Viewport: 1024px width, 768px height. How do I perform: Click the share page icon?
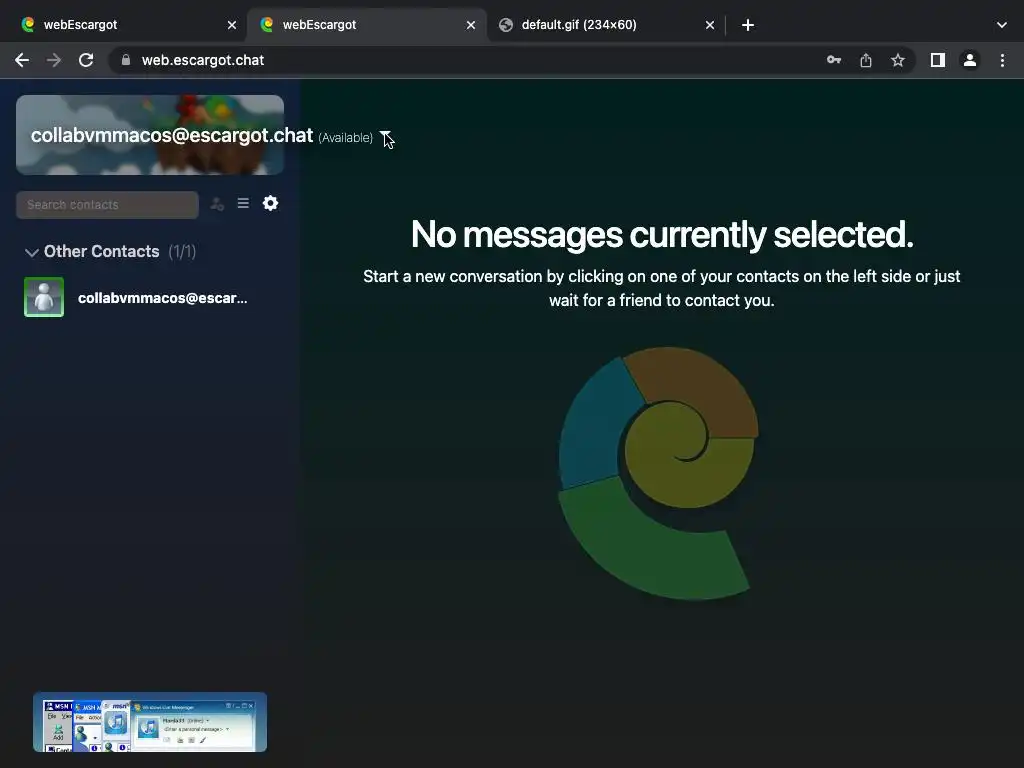pos(866,60)
